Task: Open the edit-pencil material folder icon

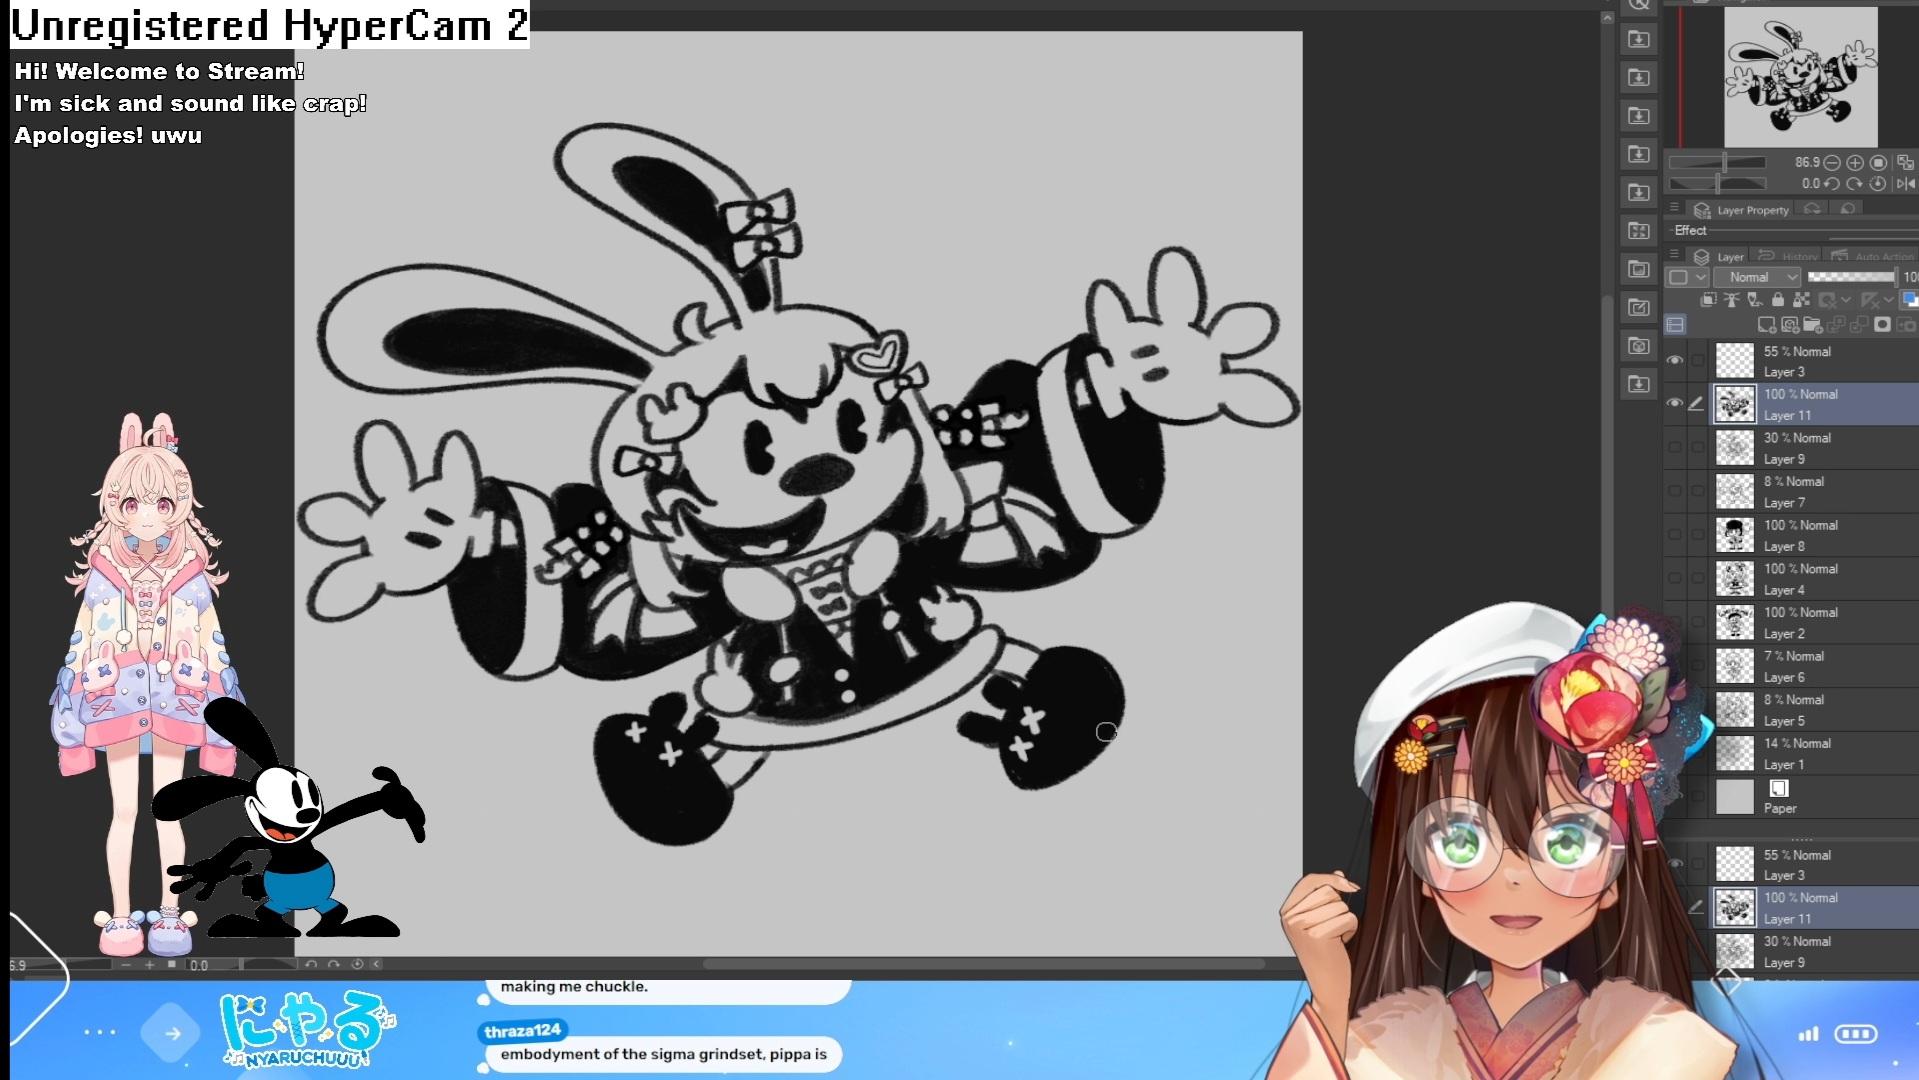Action: tap(1638, 307)
